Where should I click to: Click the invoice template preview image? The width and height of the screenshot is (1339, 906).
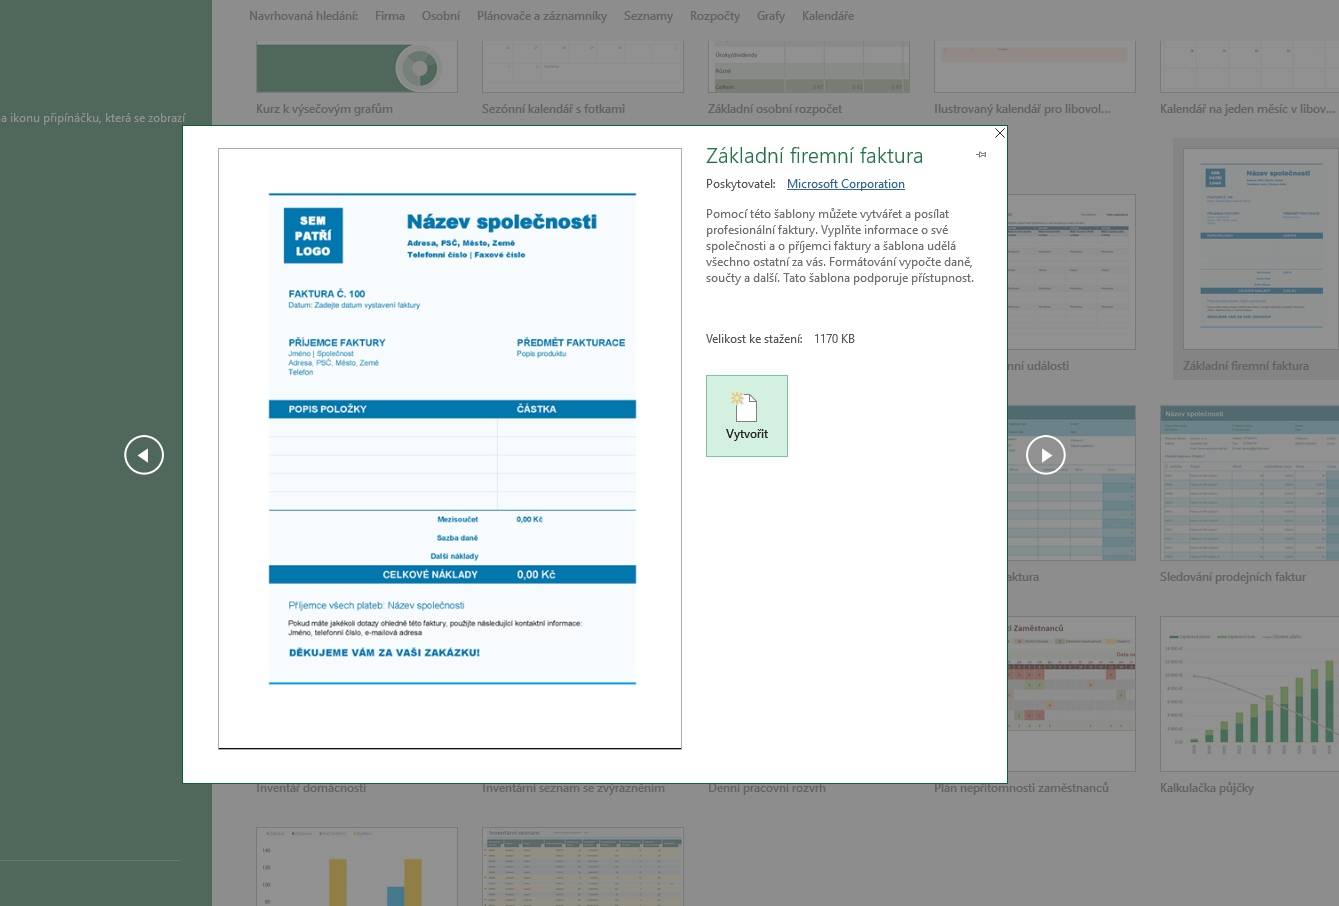pyautogui.click(x=450, y=448)
